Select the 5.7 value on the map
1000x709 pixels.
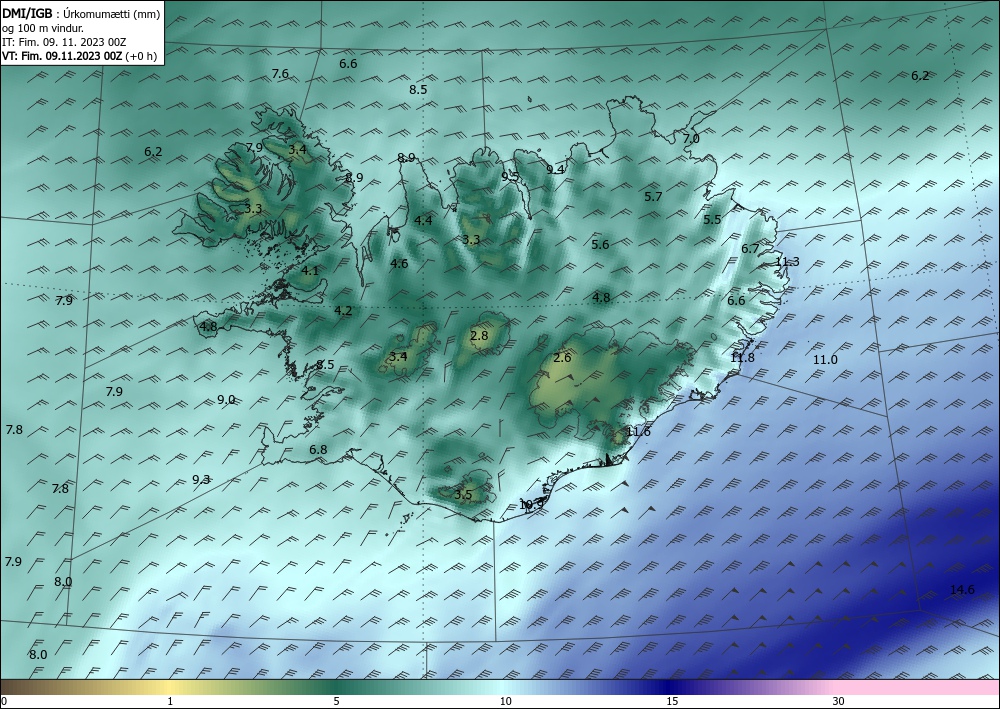(x=653, y=196)
